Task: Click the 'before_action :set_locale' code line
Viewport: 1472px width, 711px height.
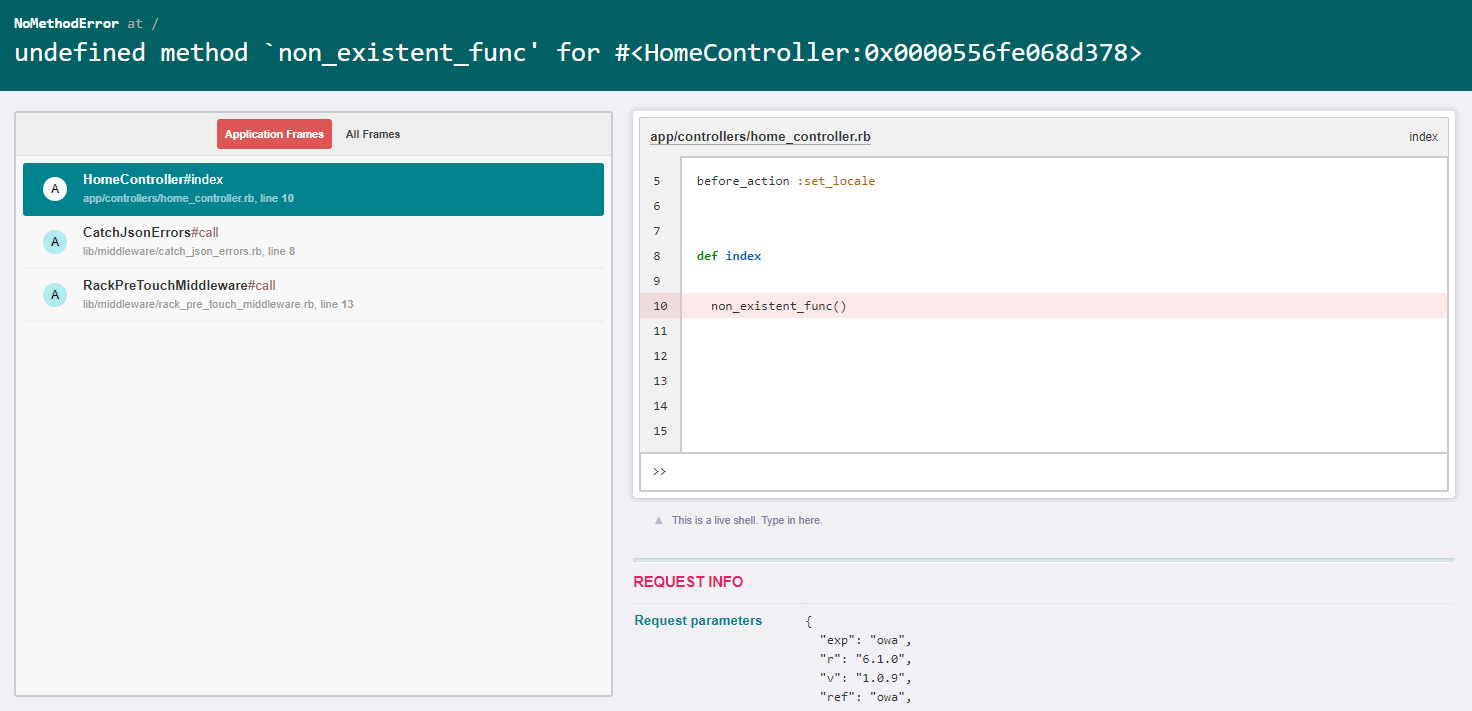Action: pyautogui.click(x=786, y=181)
